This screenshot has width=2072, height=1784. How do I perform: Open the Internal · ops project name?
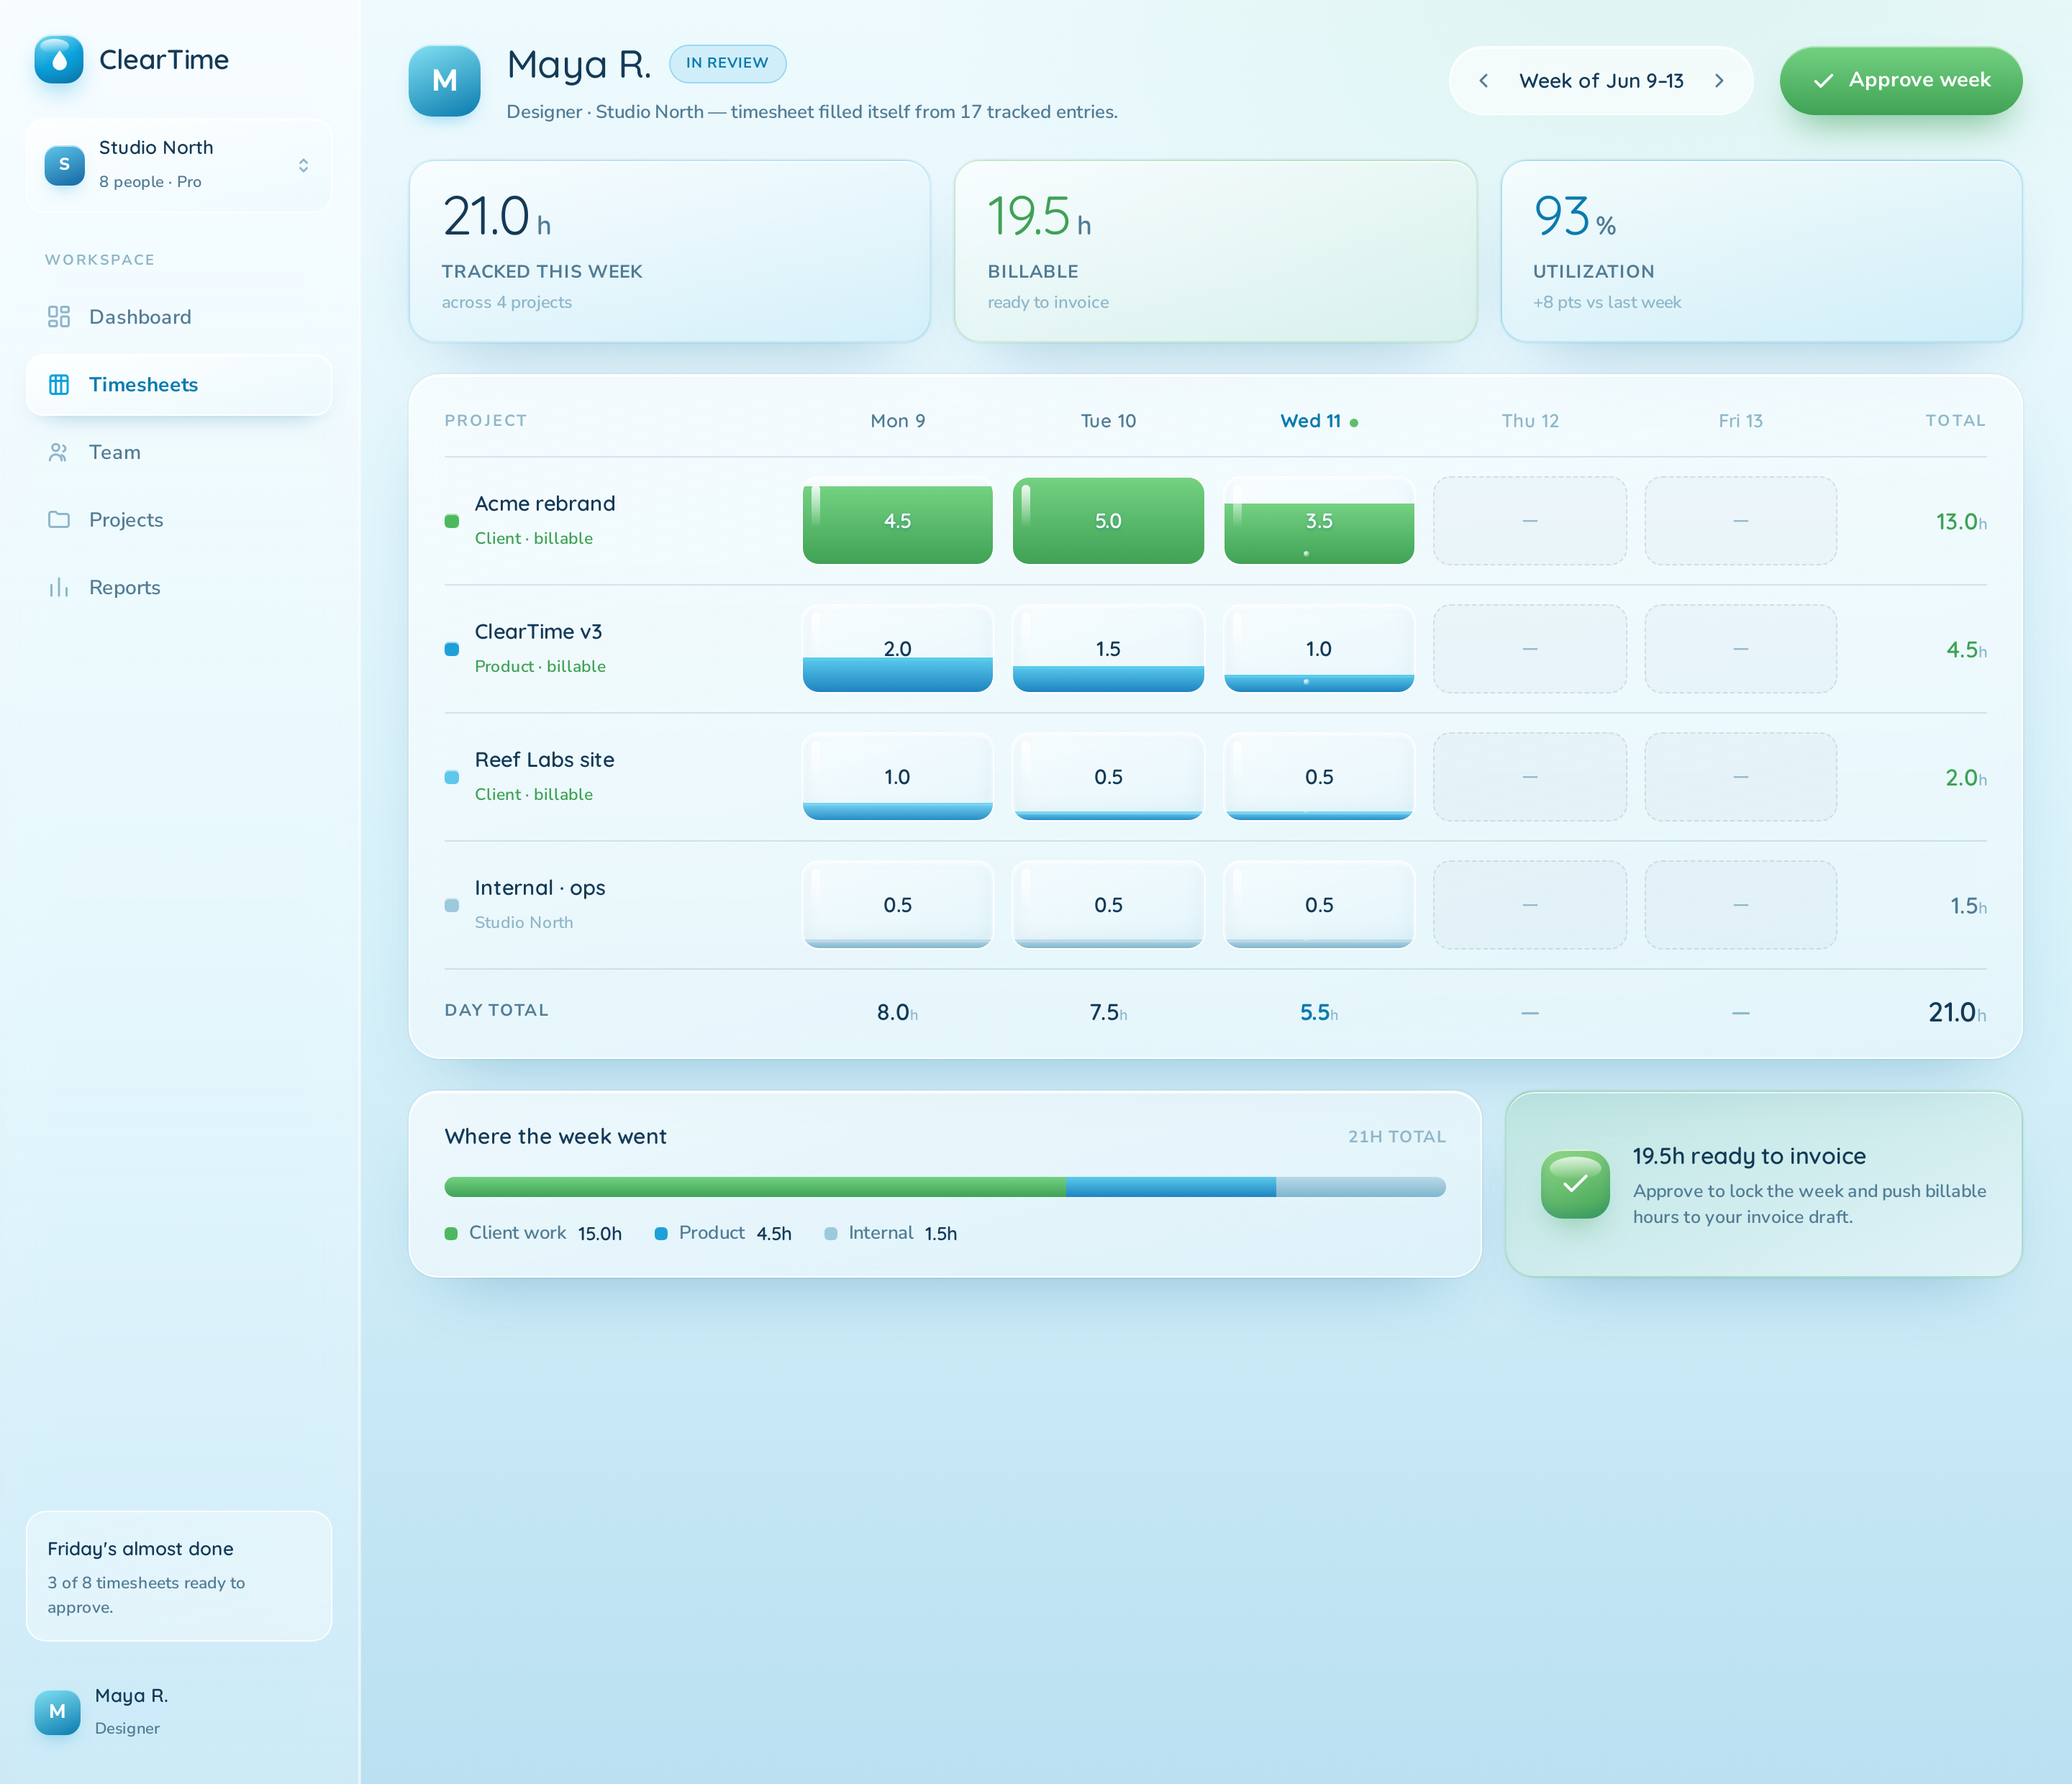point(540,887)
